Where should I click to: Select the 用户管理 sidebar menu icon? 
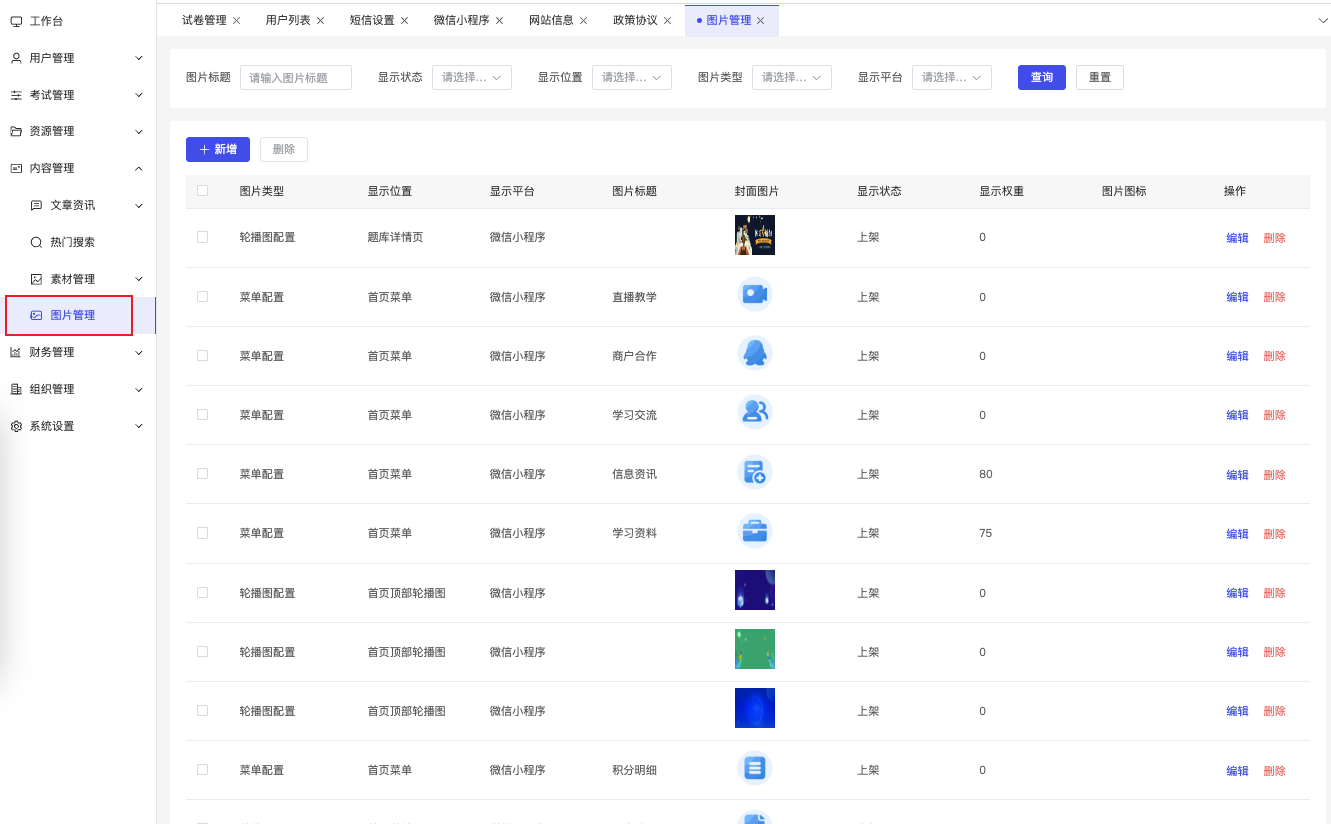15,57
